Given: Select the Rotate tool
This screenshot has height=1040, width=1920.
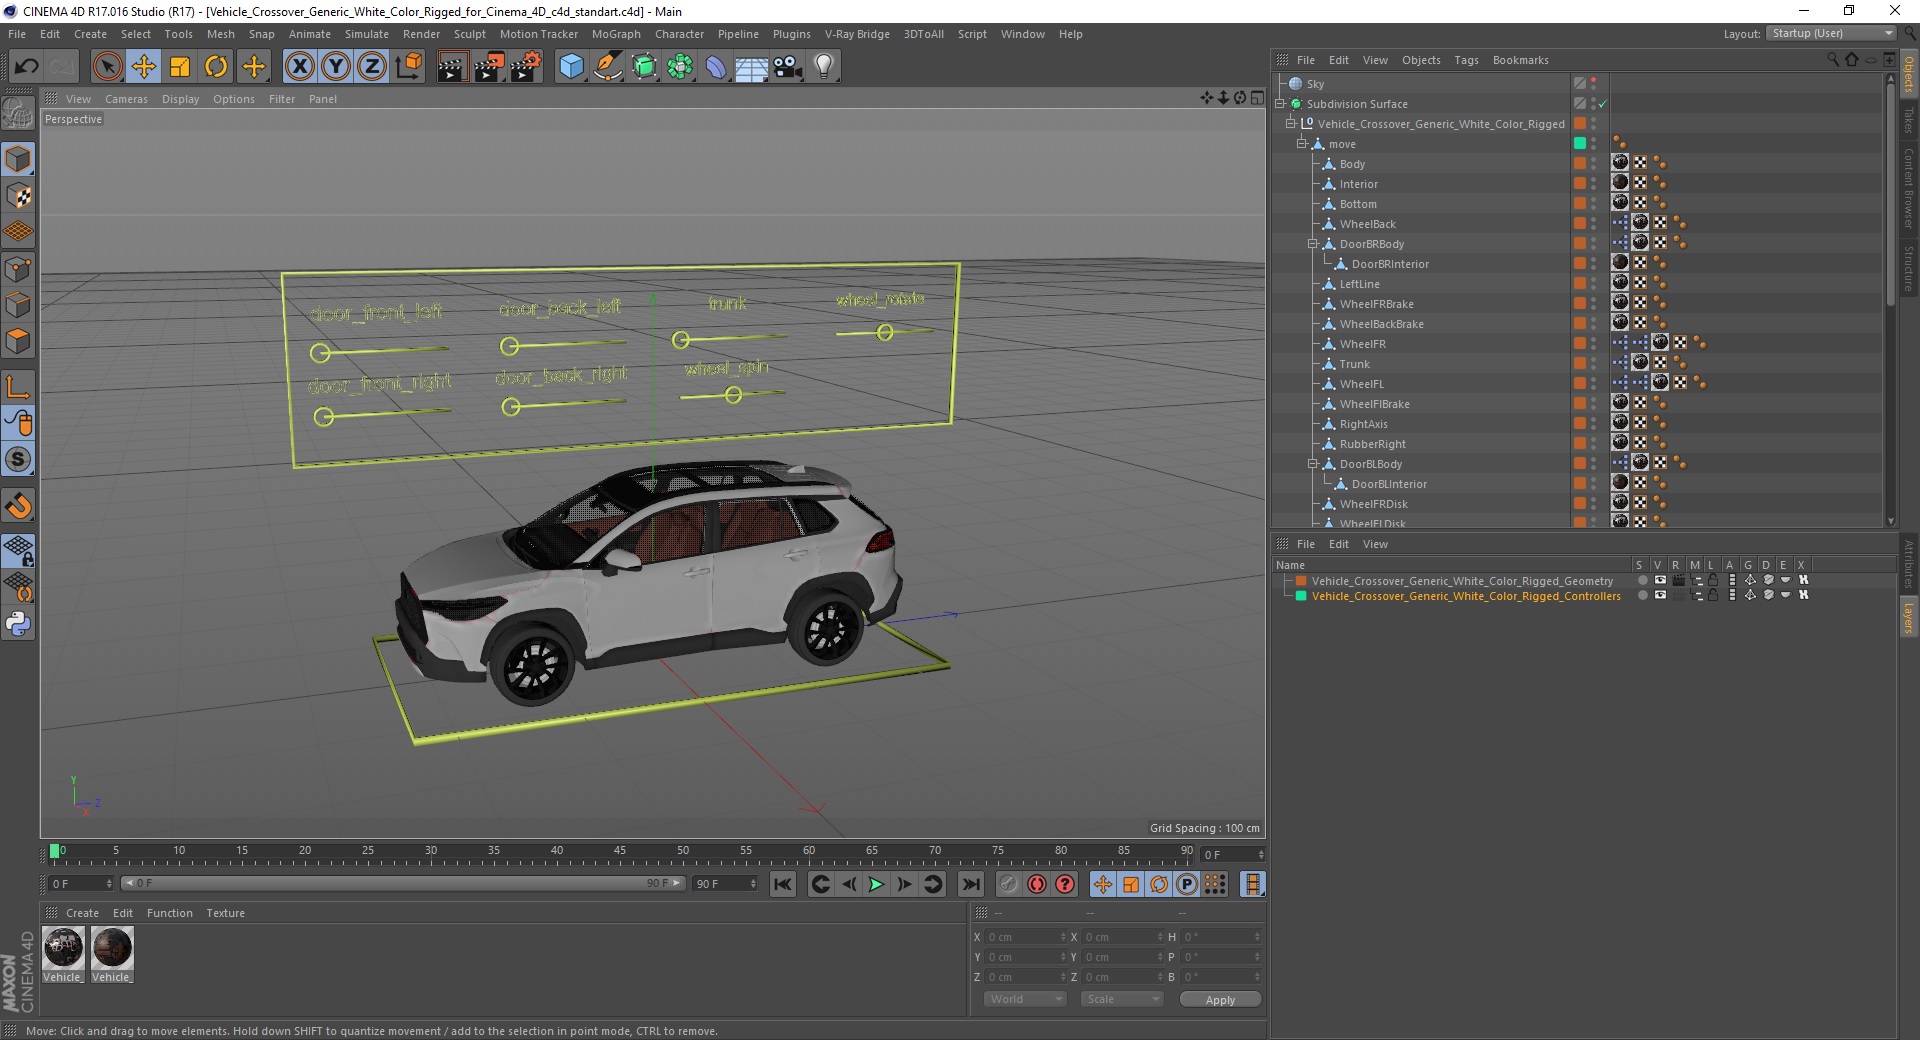Looking at the screenshot, I should [216, 67].
